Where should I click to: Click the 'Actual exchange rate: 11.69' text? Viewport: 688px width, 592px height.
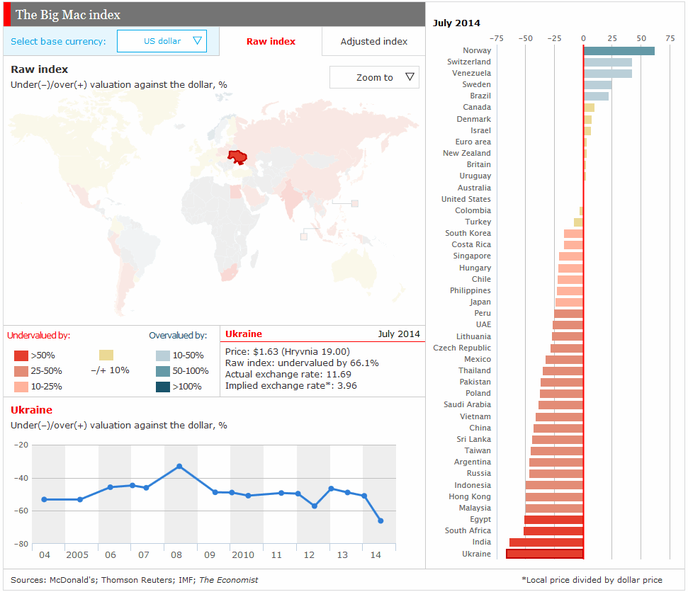(288, 374)
